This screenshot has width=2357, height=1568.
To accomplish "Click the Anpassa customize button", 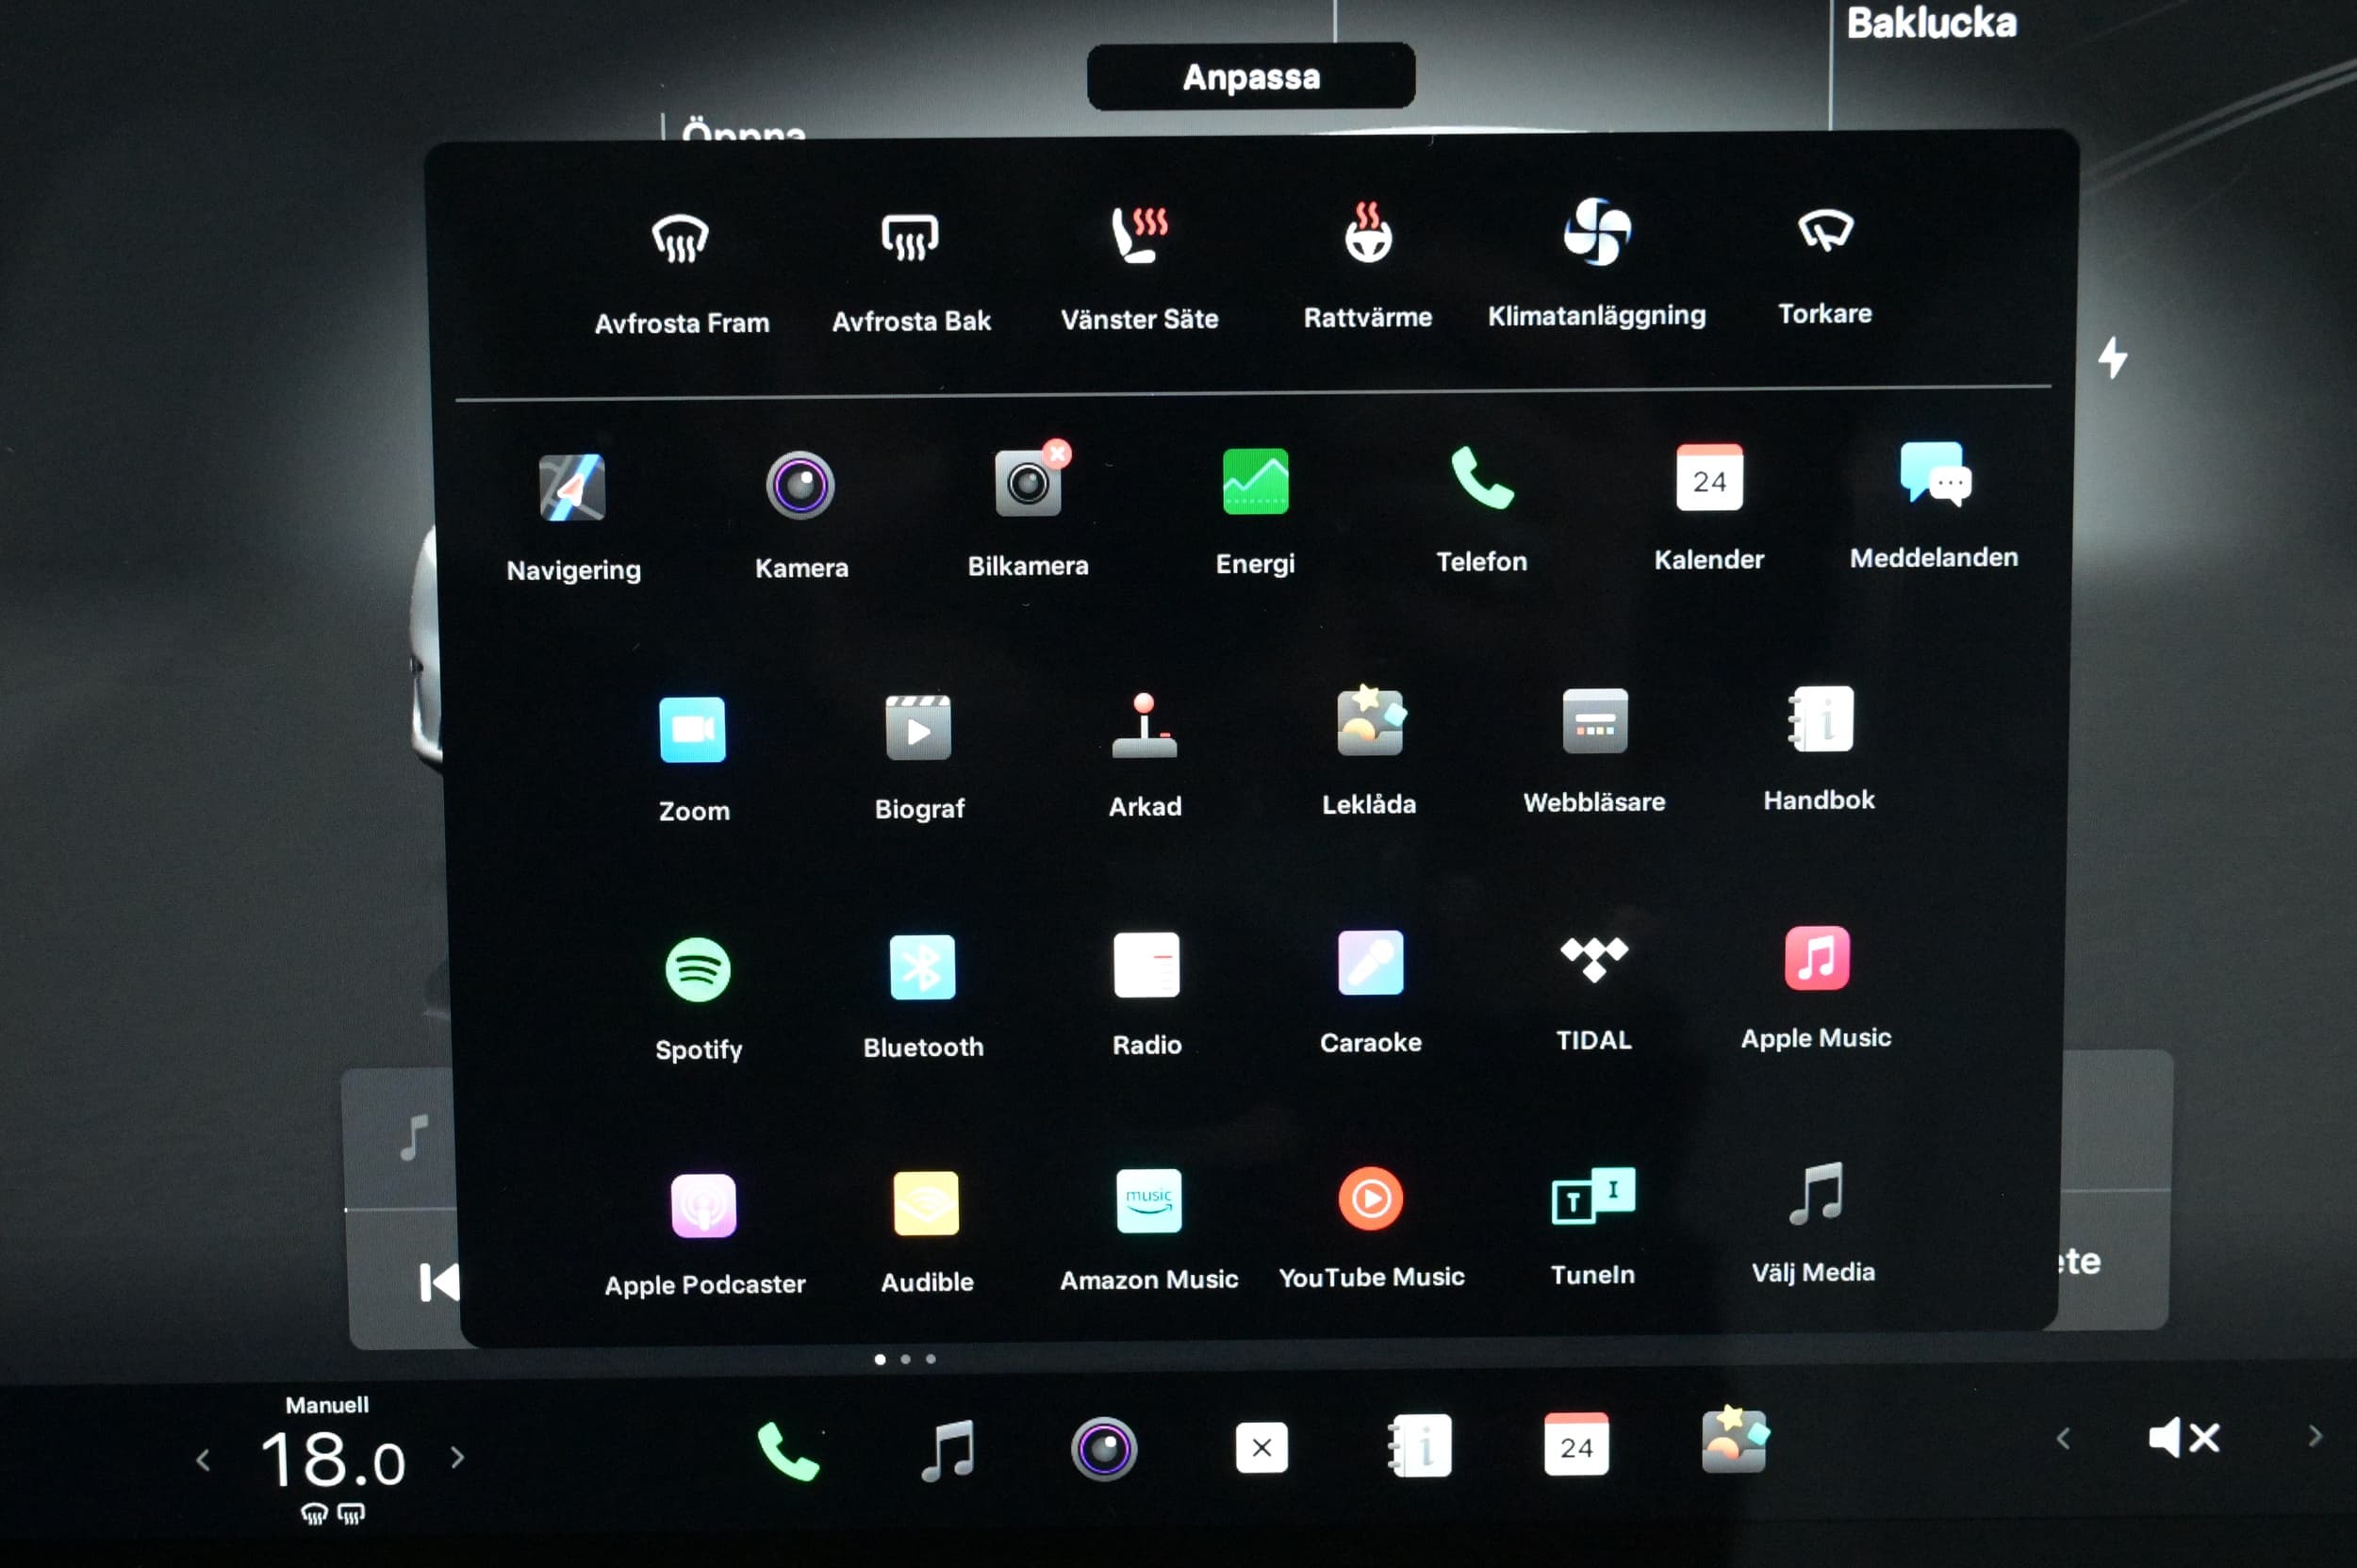I will click(x=1251, y=76).
